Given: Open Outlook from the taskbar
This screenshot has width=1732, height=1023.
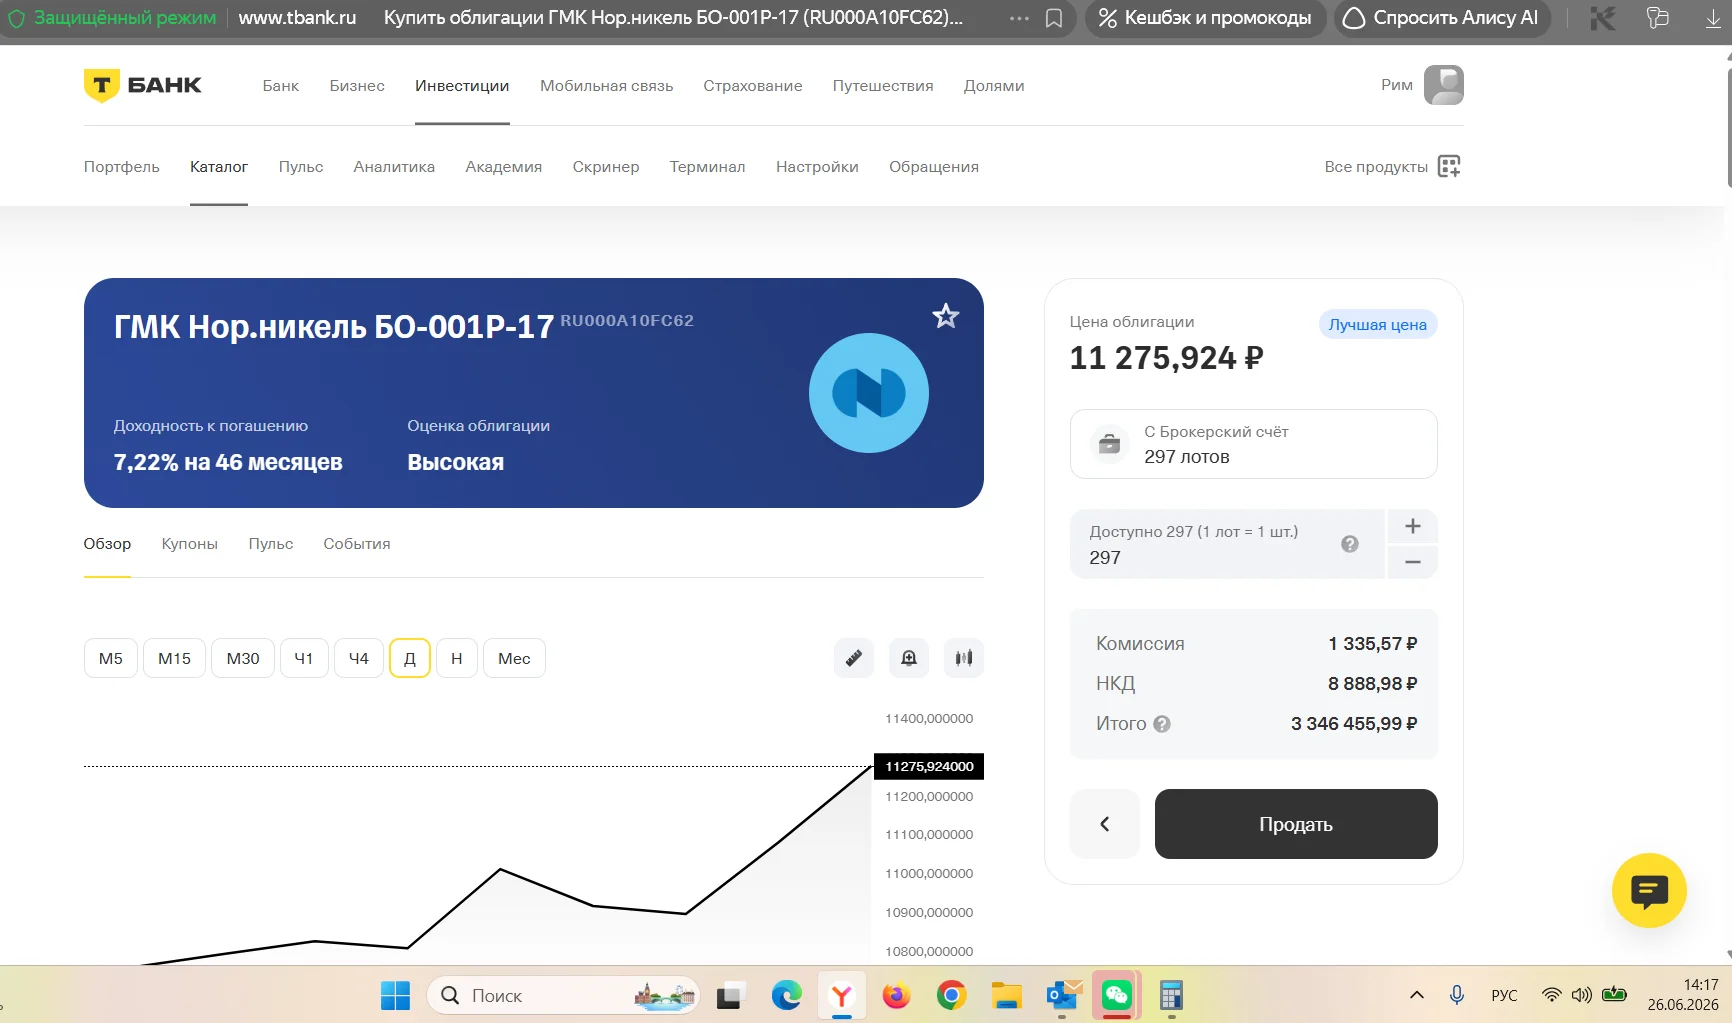Looking at the screenshot, I should point(1062,995).
